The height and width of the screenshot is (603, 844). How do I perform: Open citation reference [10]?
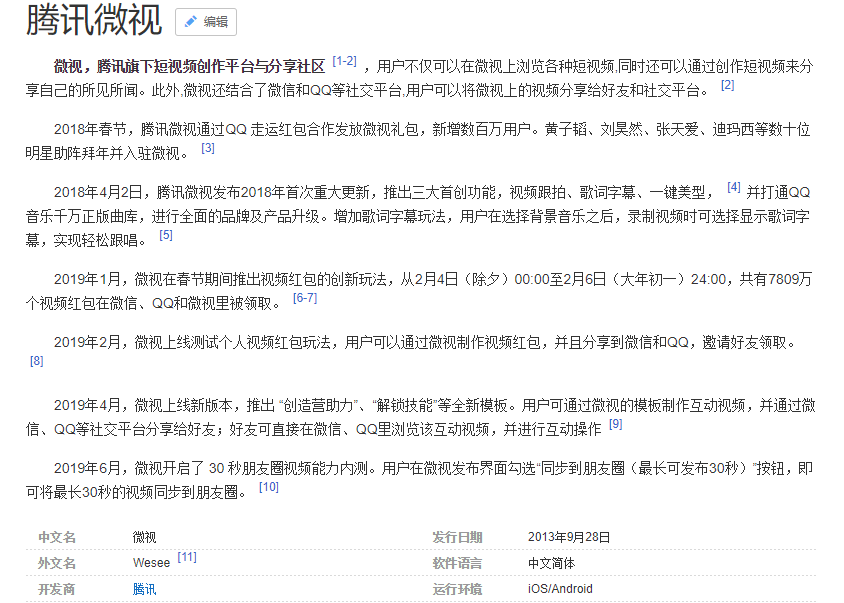pos(269,487)
